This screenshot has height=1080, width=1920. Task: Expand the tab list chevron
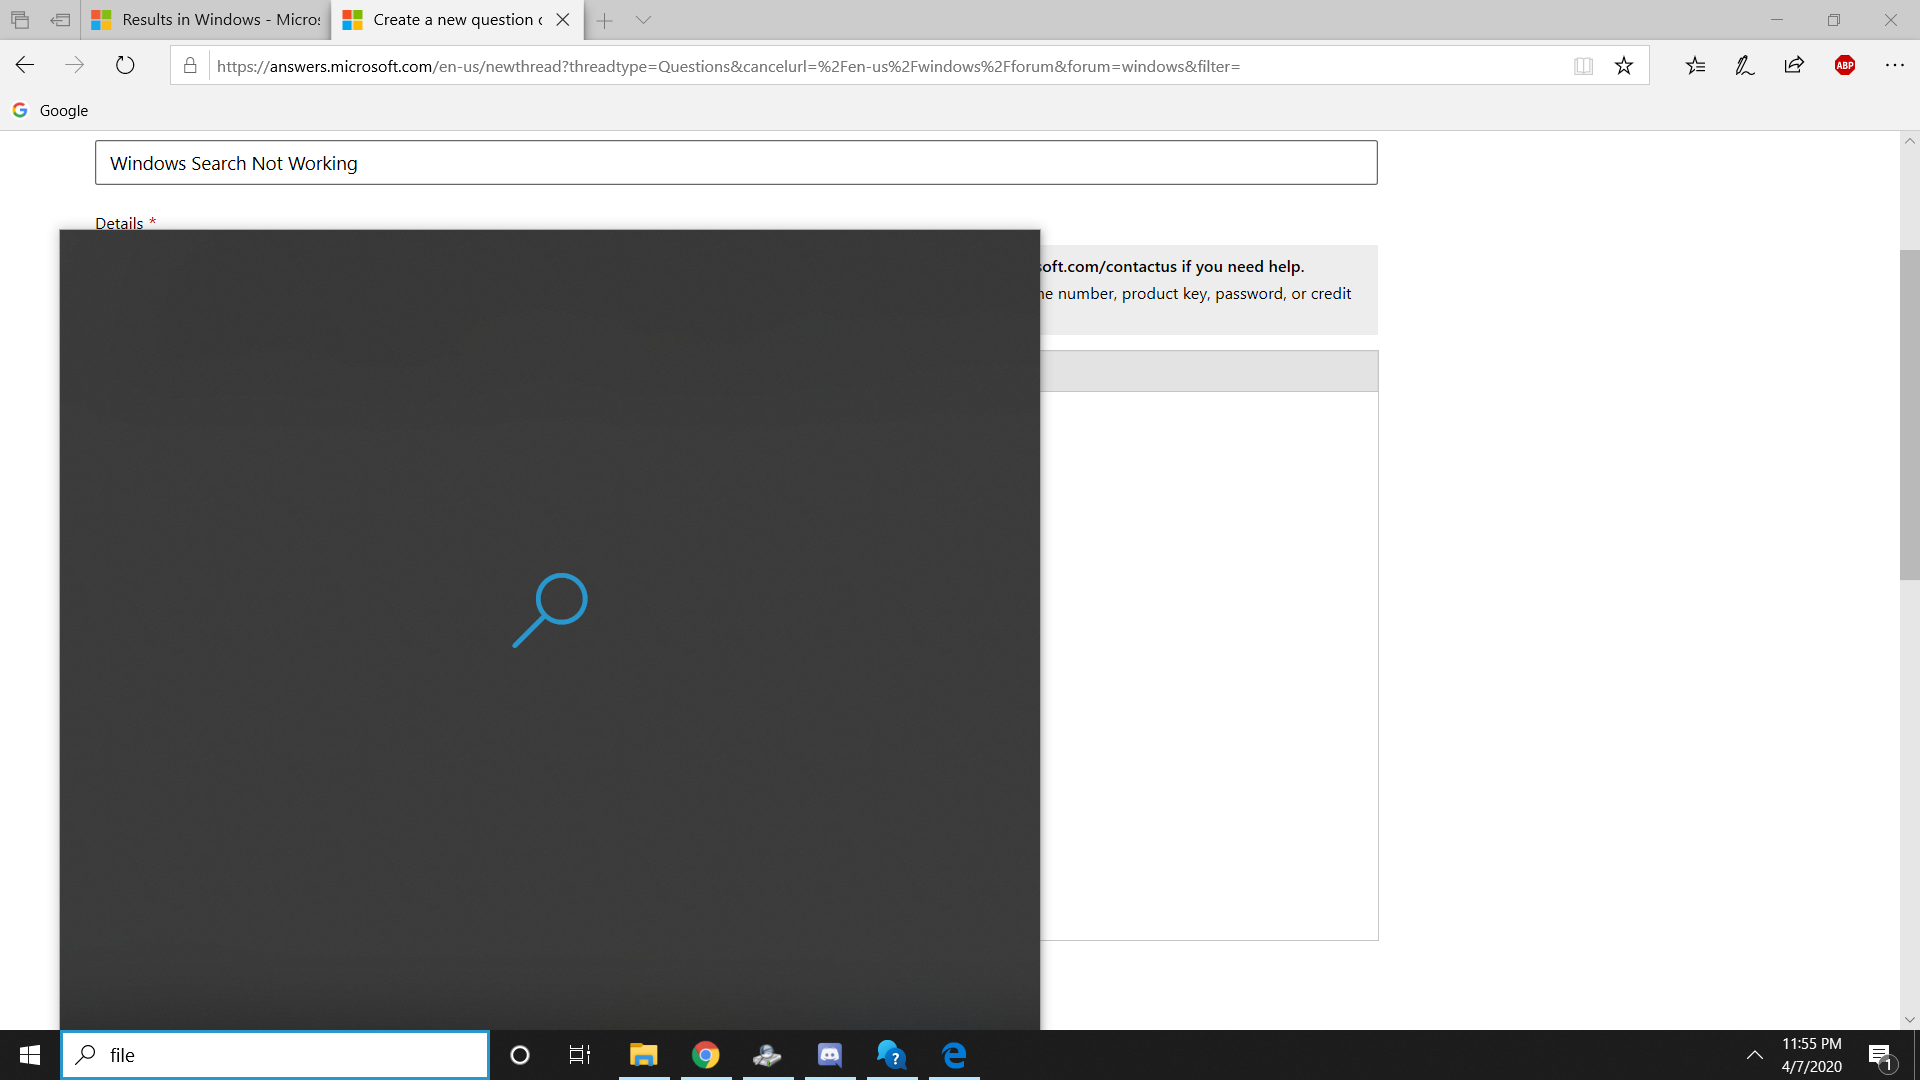pyautogui.click(x=643, y=20)
